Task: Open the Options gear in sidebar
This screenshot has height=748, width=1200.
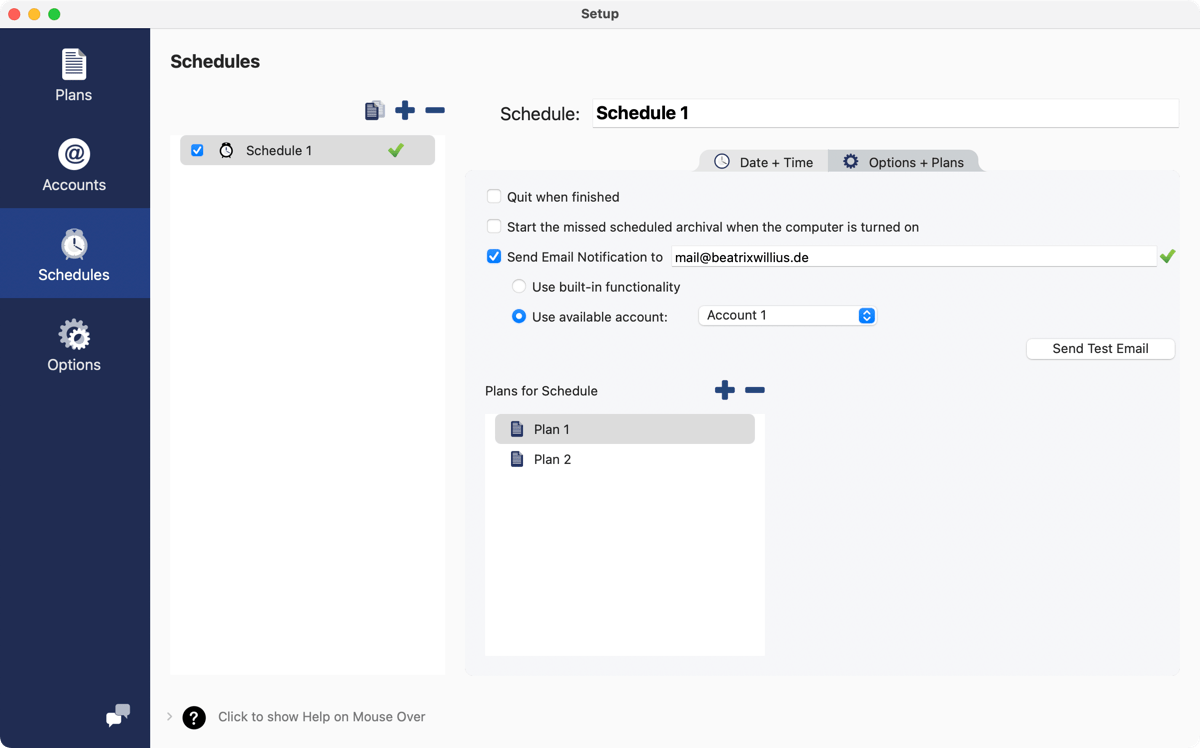Action: coord(74,345)
